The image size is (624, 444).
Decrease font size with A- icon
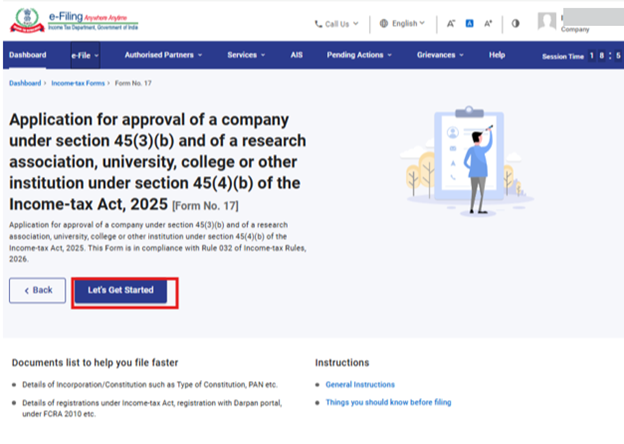coord(451,23)
